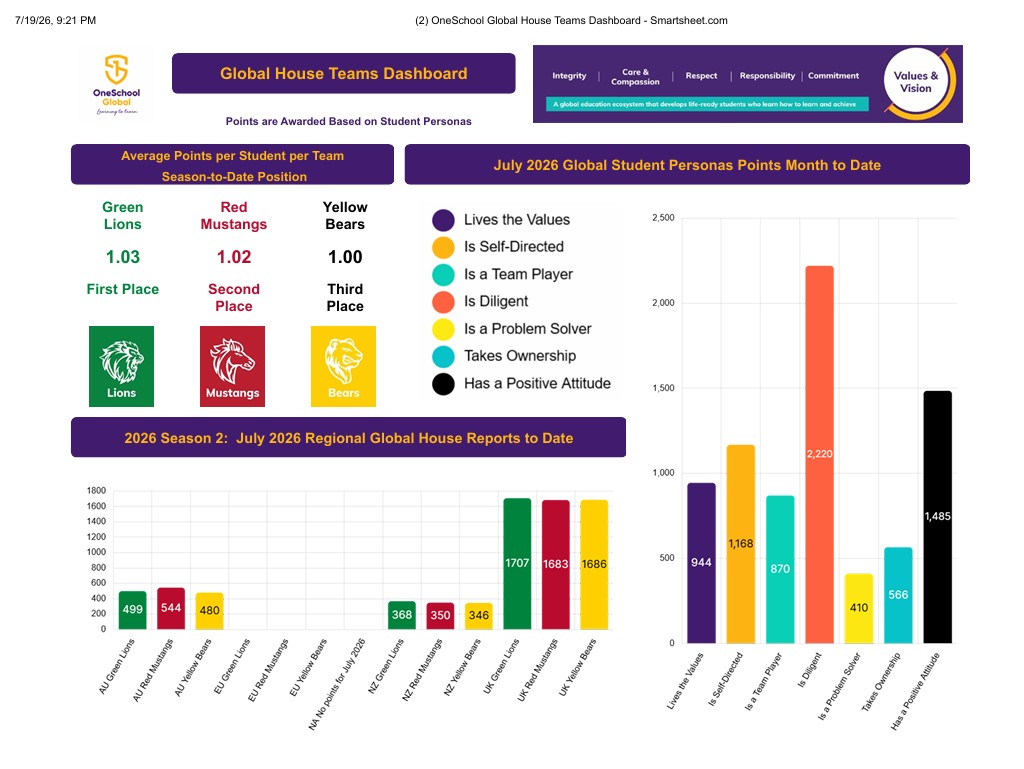Click the green First Place text
Viewport: 1024px width, 769px height.
123,289
